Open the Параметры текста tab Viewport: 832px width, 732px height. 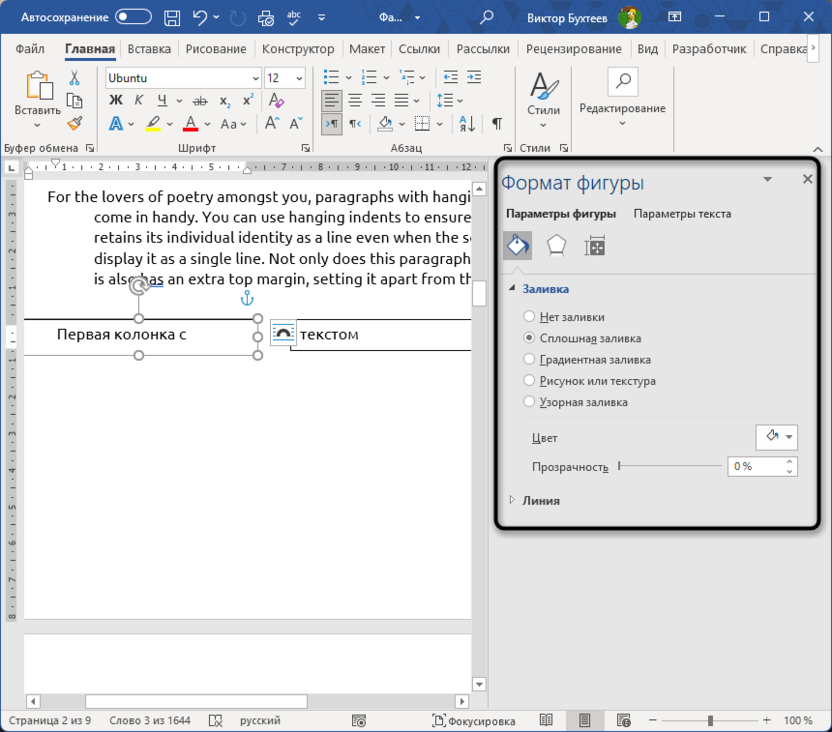pos(682,213)
